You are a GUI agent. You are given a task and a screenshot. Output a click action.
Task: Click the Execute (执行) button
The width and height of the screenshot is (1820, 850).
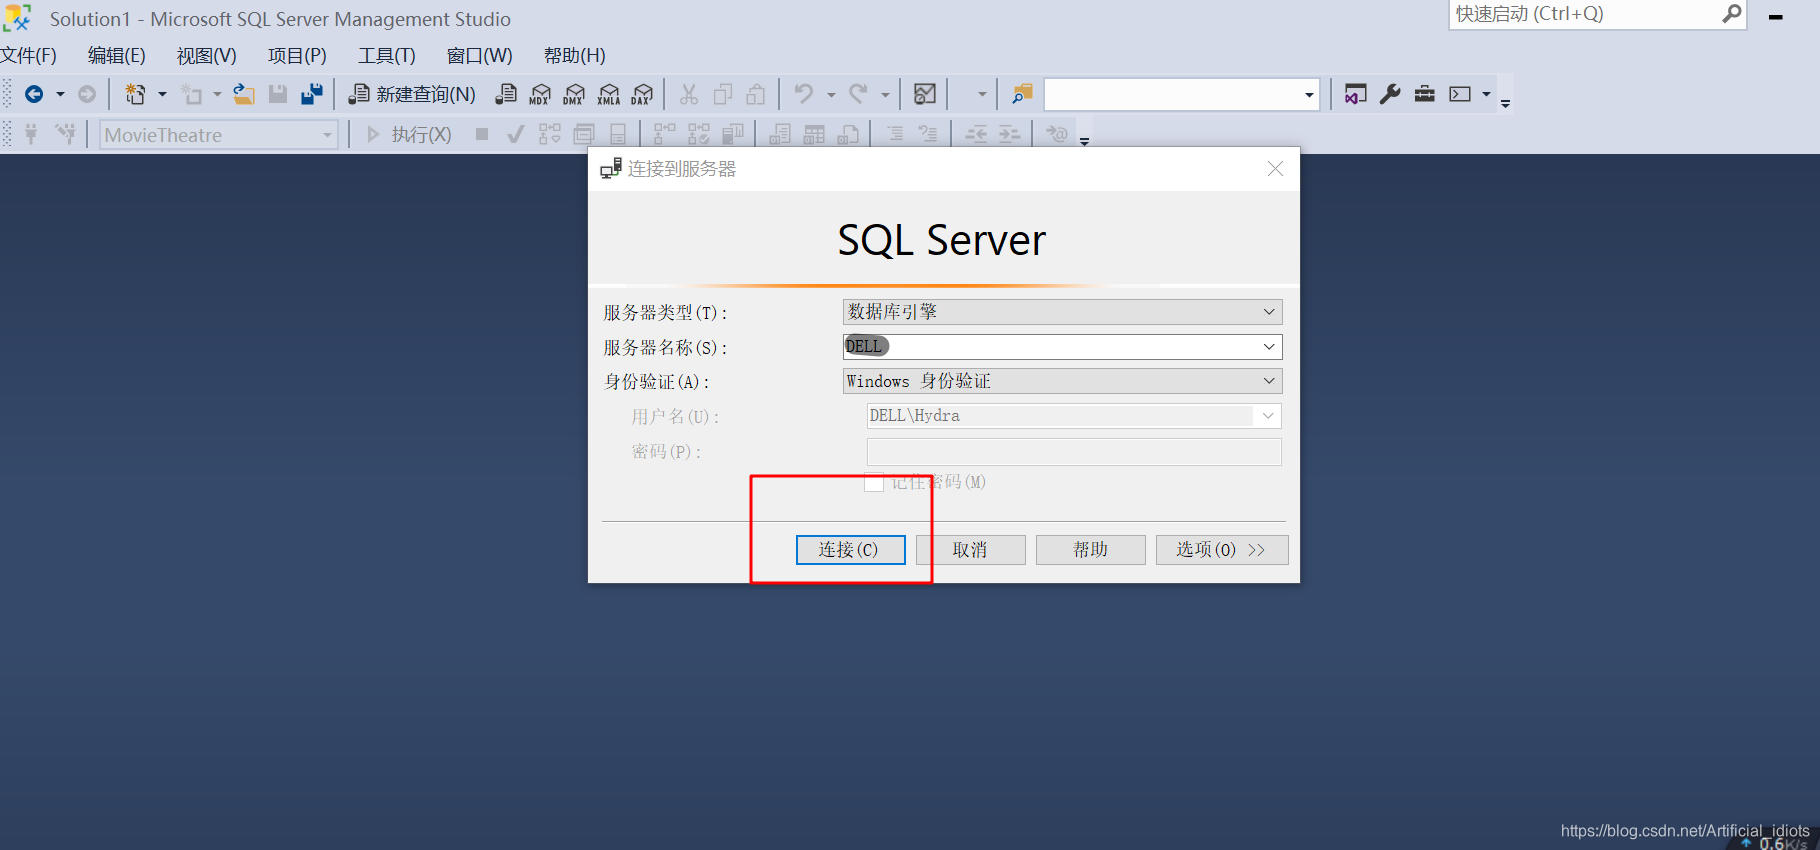pyautogui.click(x=409, y=134)
